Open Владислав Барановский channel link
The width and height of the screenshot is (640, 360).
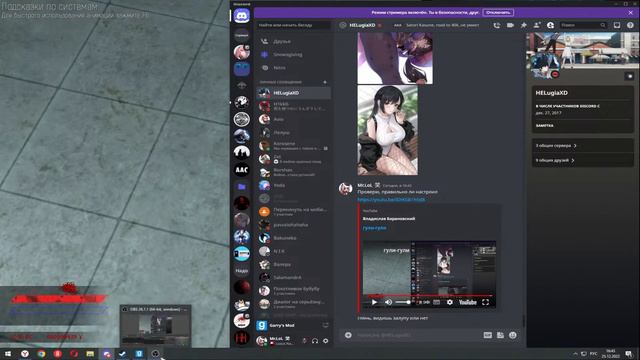tap(389, 219)
